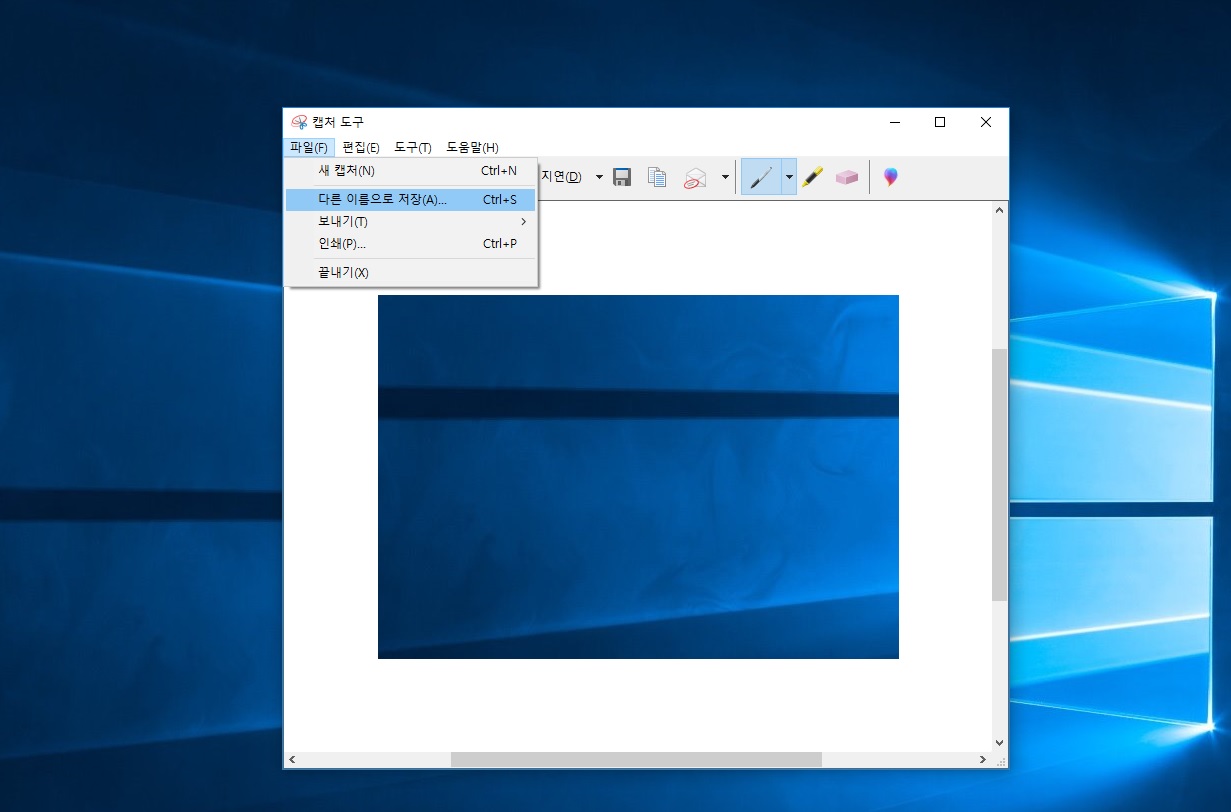Click the horizontal scrollbar thumb
Image resolution: width=1231 pixels, height=812 pixels.
636,760
